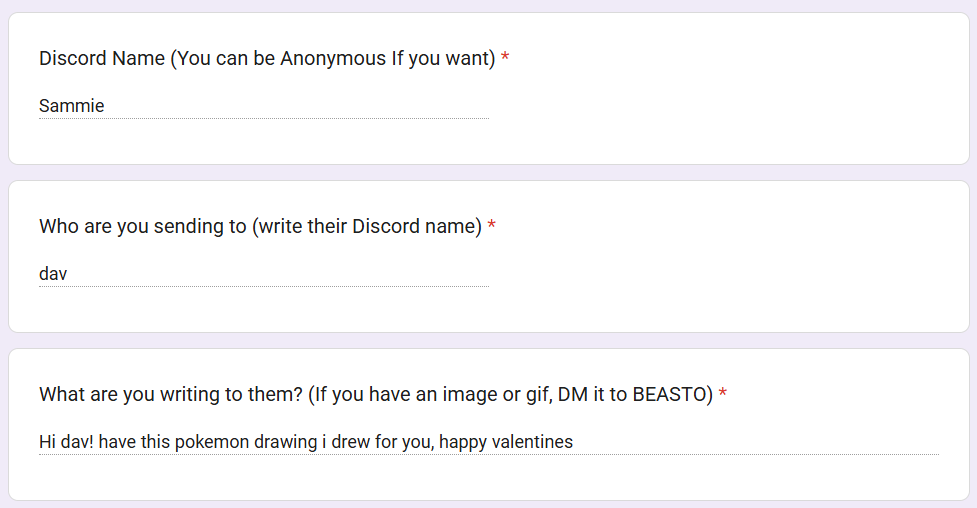The height and width of the screenshot is (508, 977).
Task: Click the "What are you writing to them?" title
Action: click(170, 394)
